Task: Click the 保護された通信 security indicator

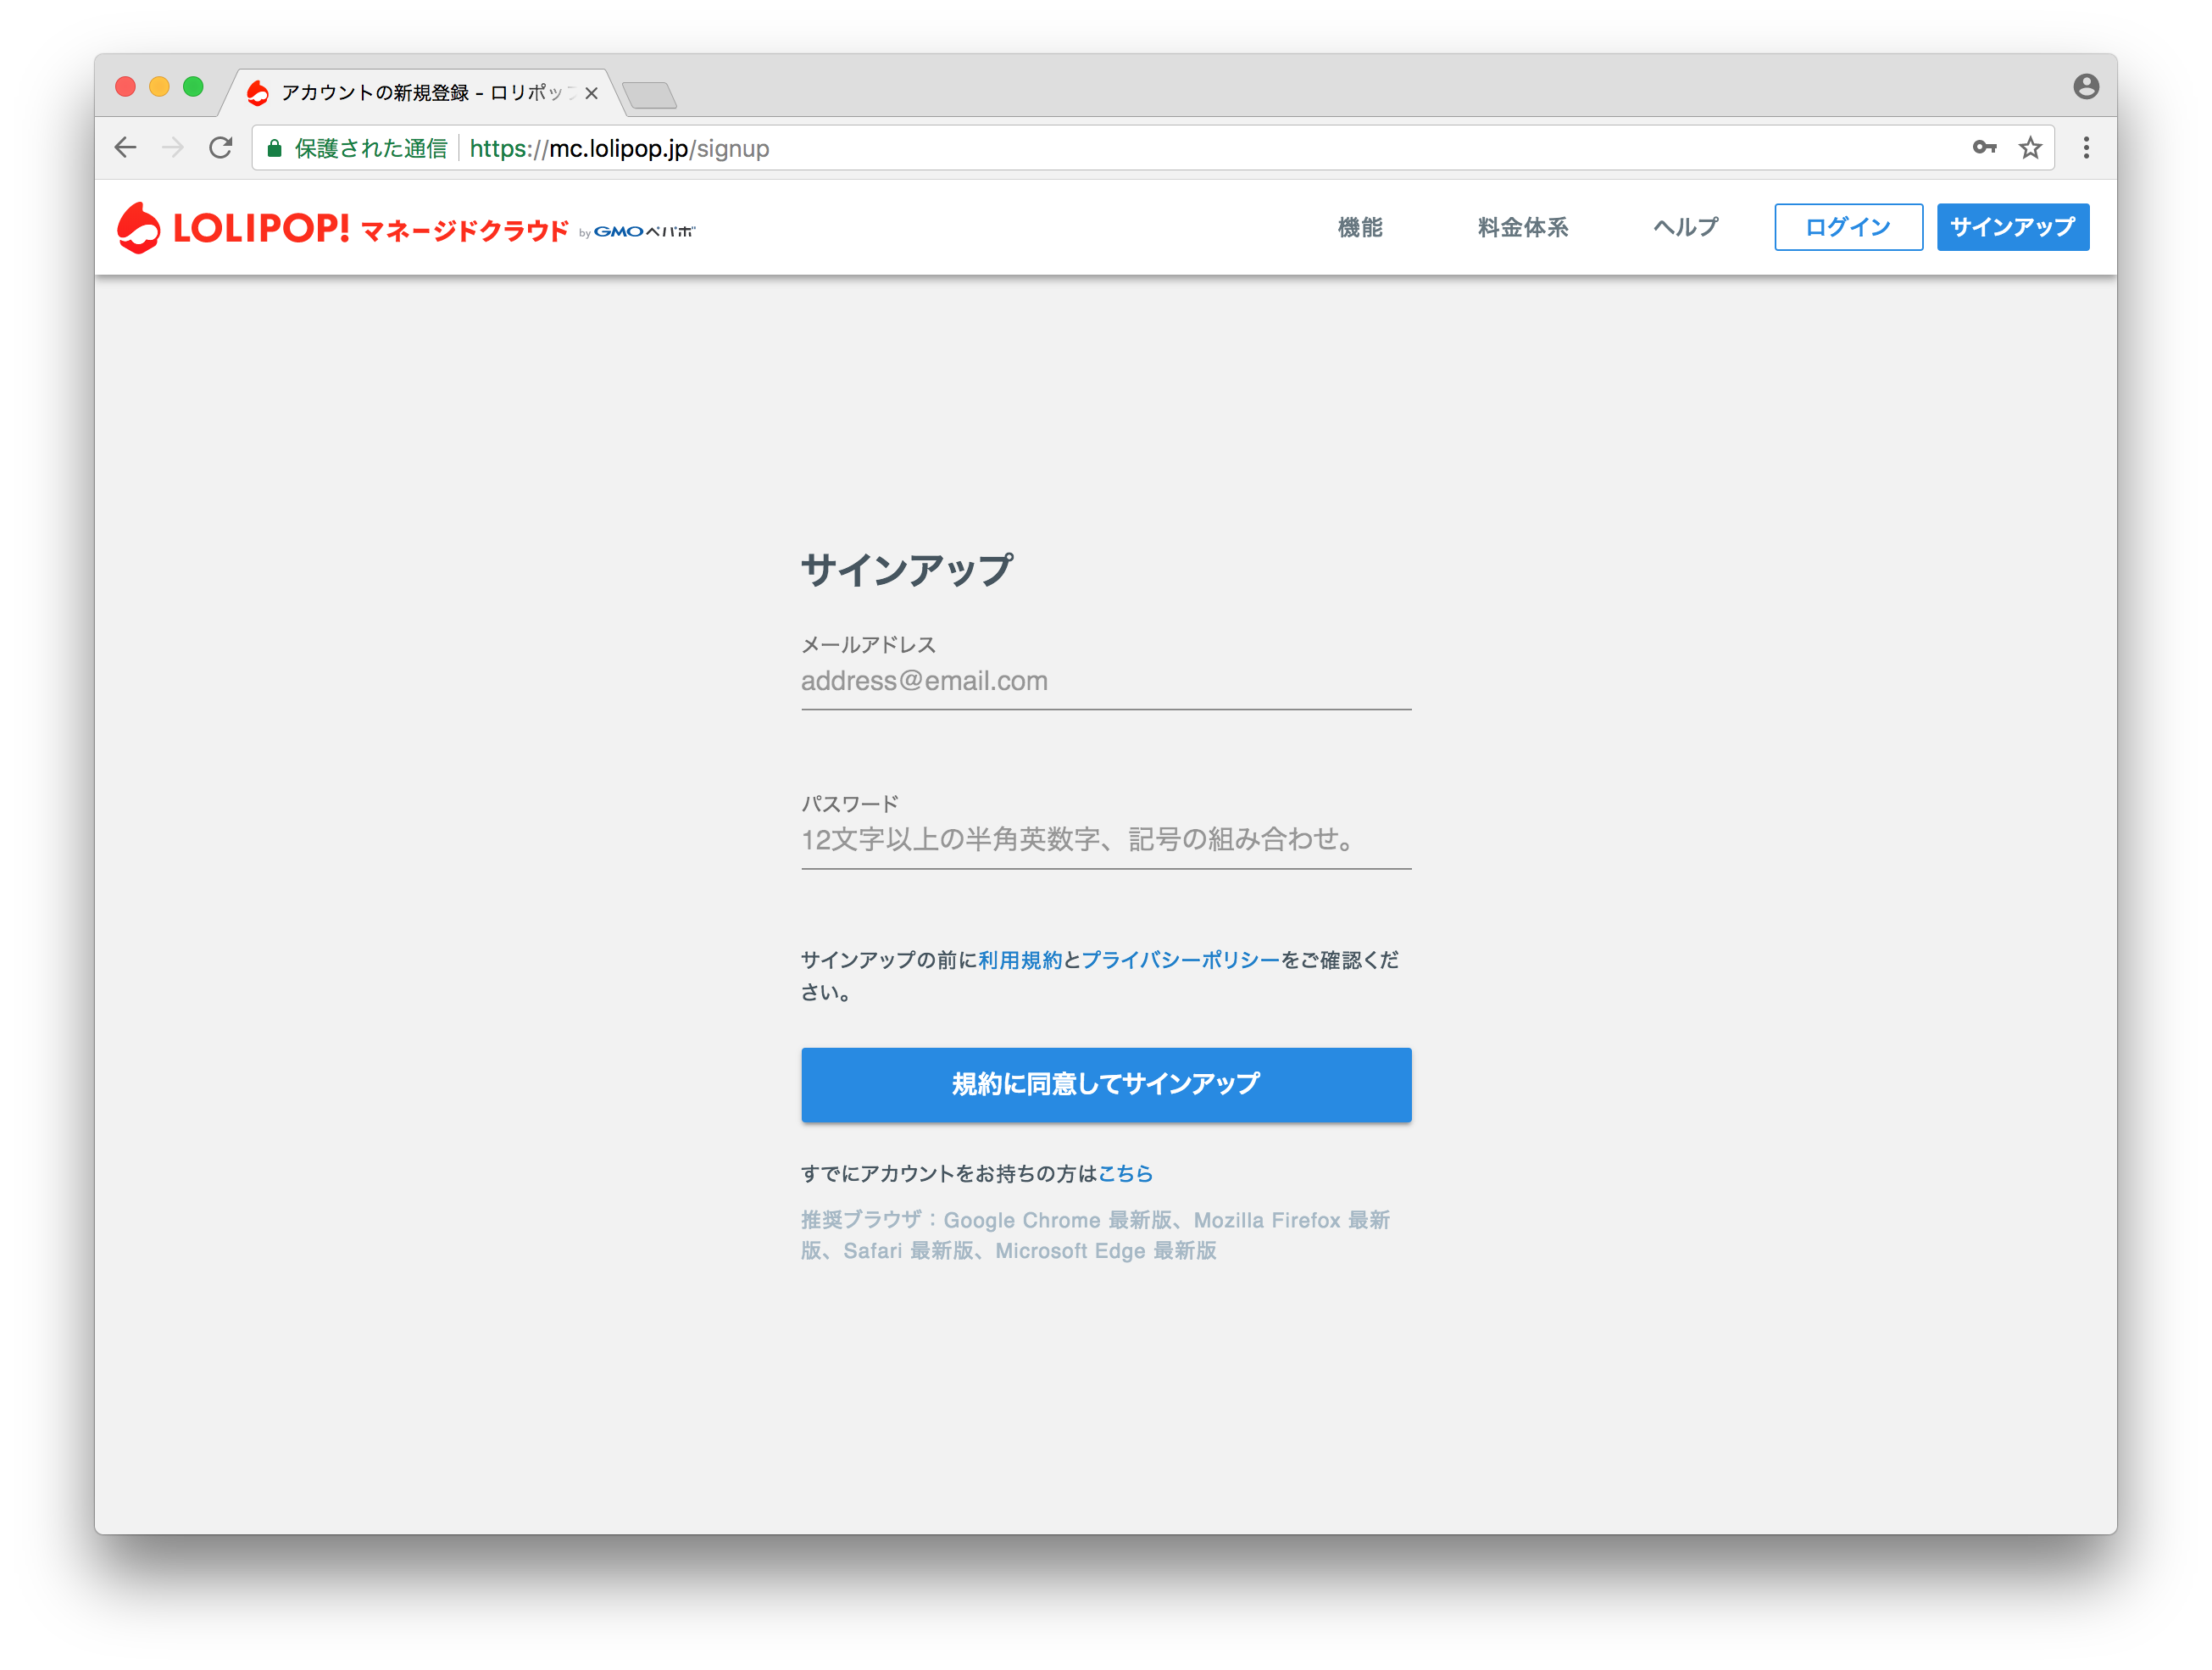Action: 370,147
